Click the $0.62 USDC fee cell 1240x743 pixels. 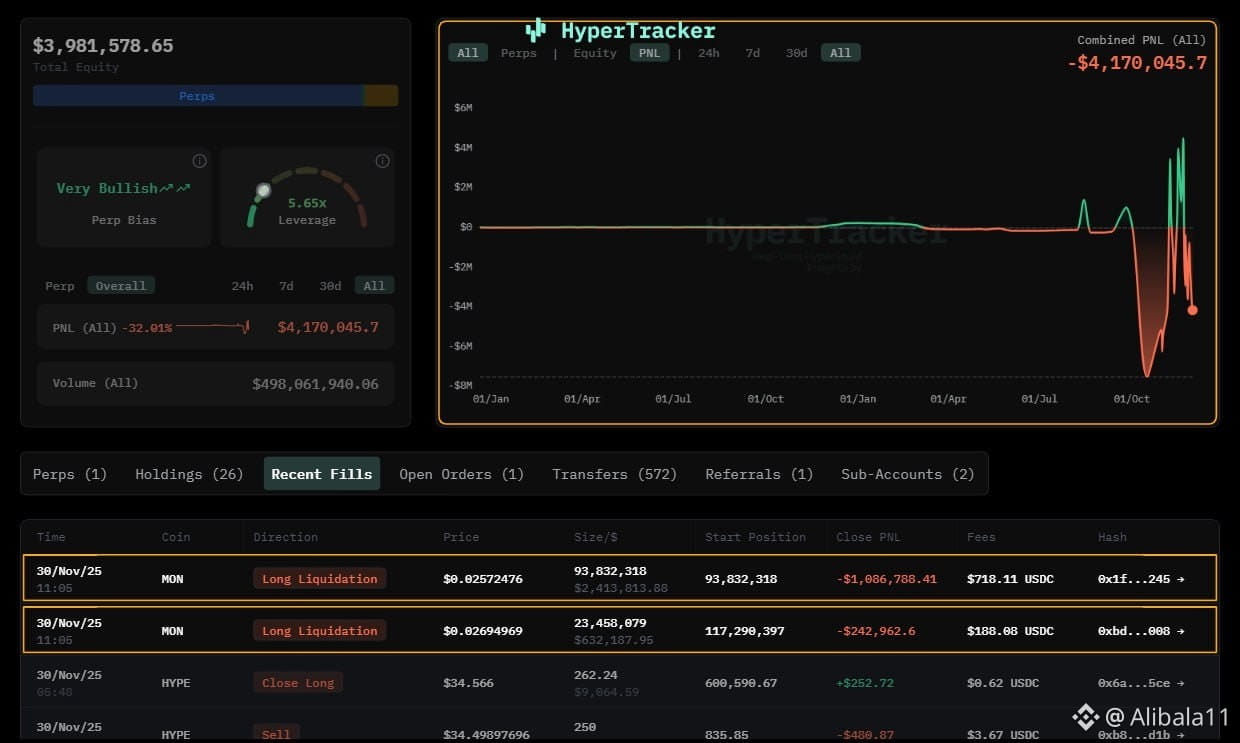(1003, 683)
